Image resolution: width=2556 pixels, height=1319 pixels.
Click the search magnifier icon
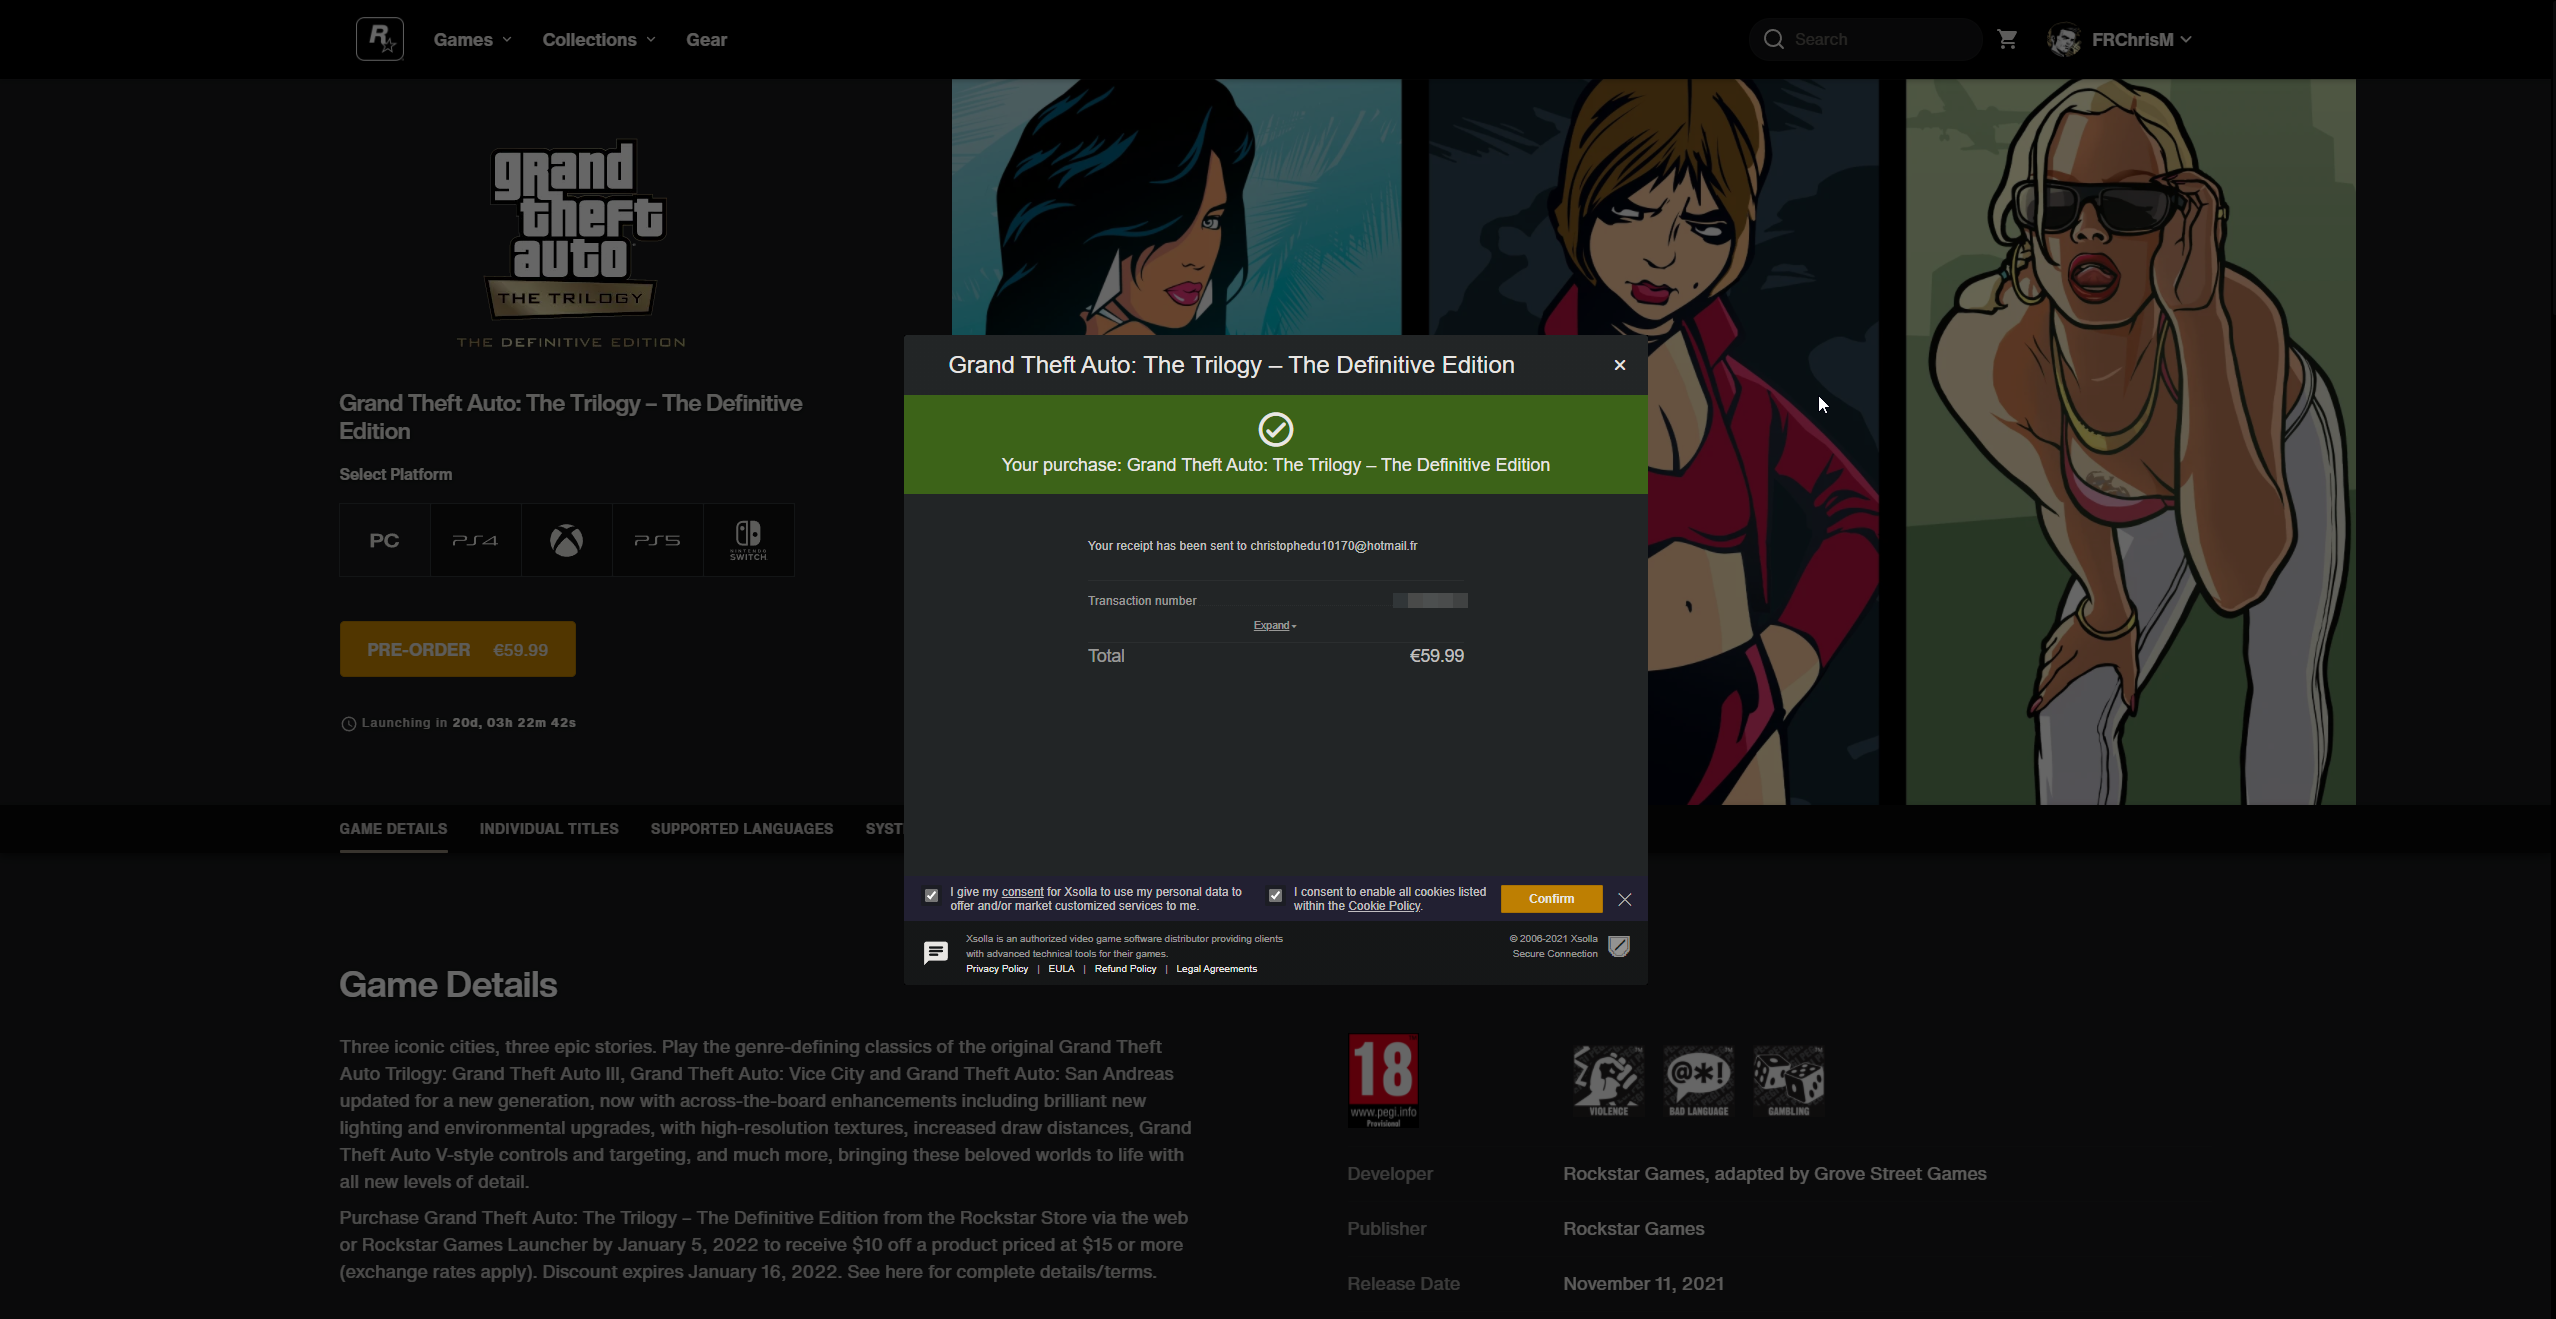(x=1773, y=39)
